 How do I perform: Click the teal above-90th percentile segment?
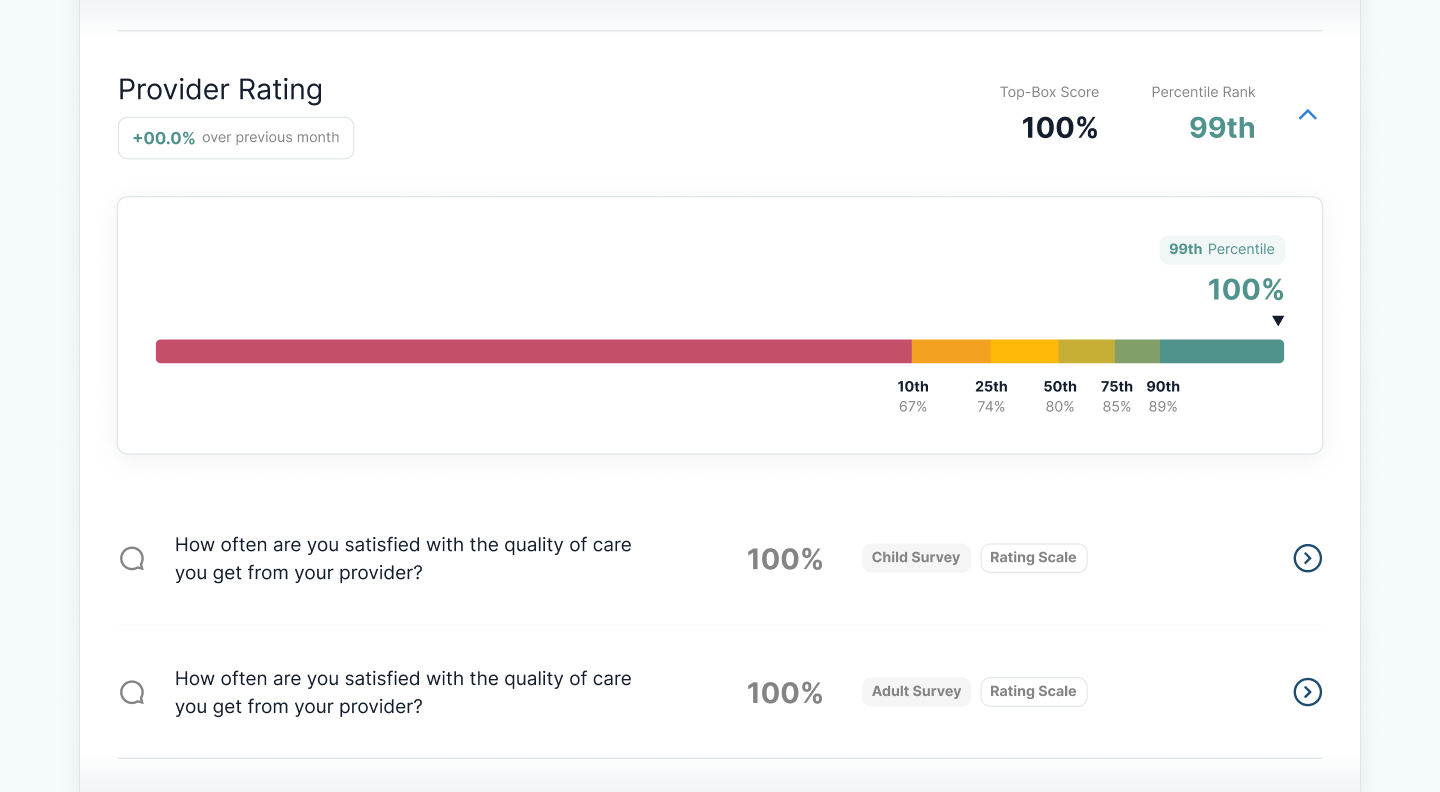pyautogui.click(x=1221, y=351)
